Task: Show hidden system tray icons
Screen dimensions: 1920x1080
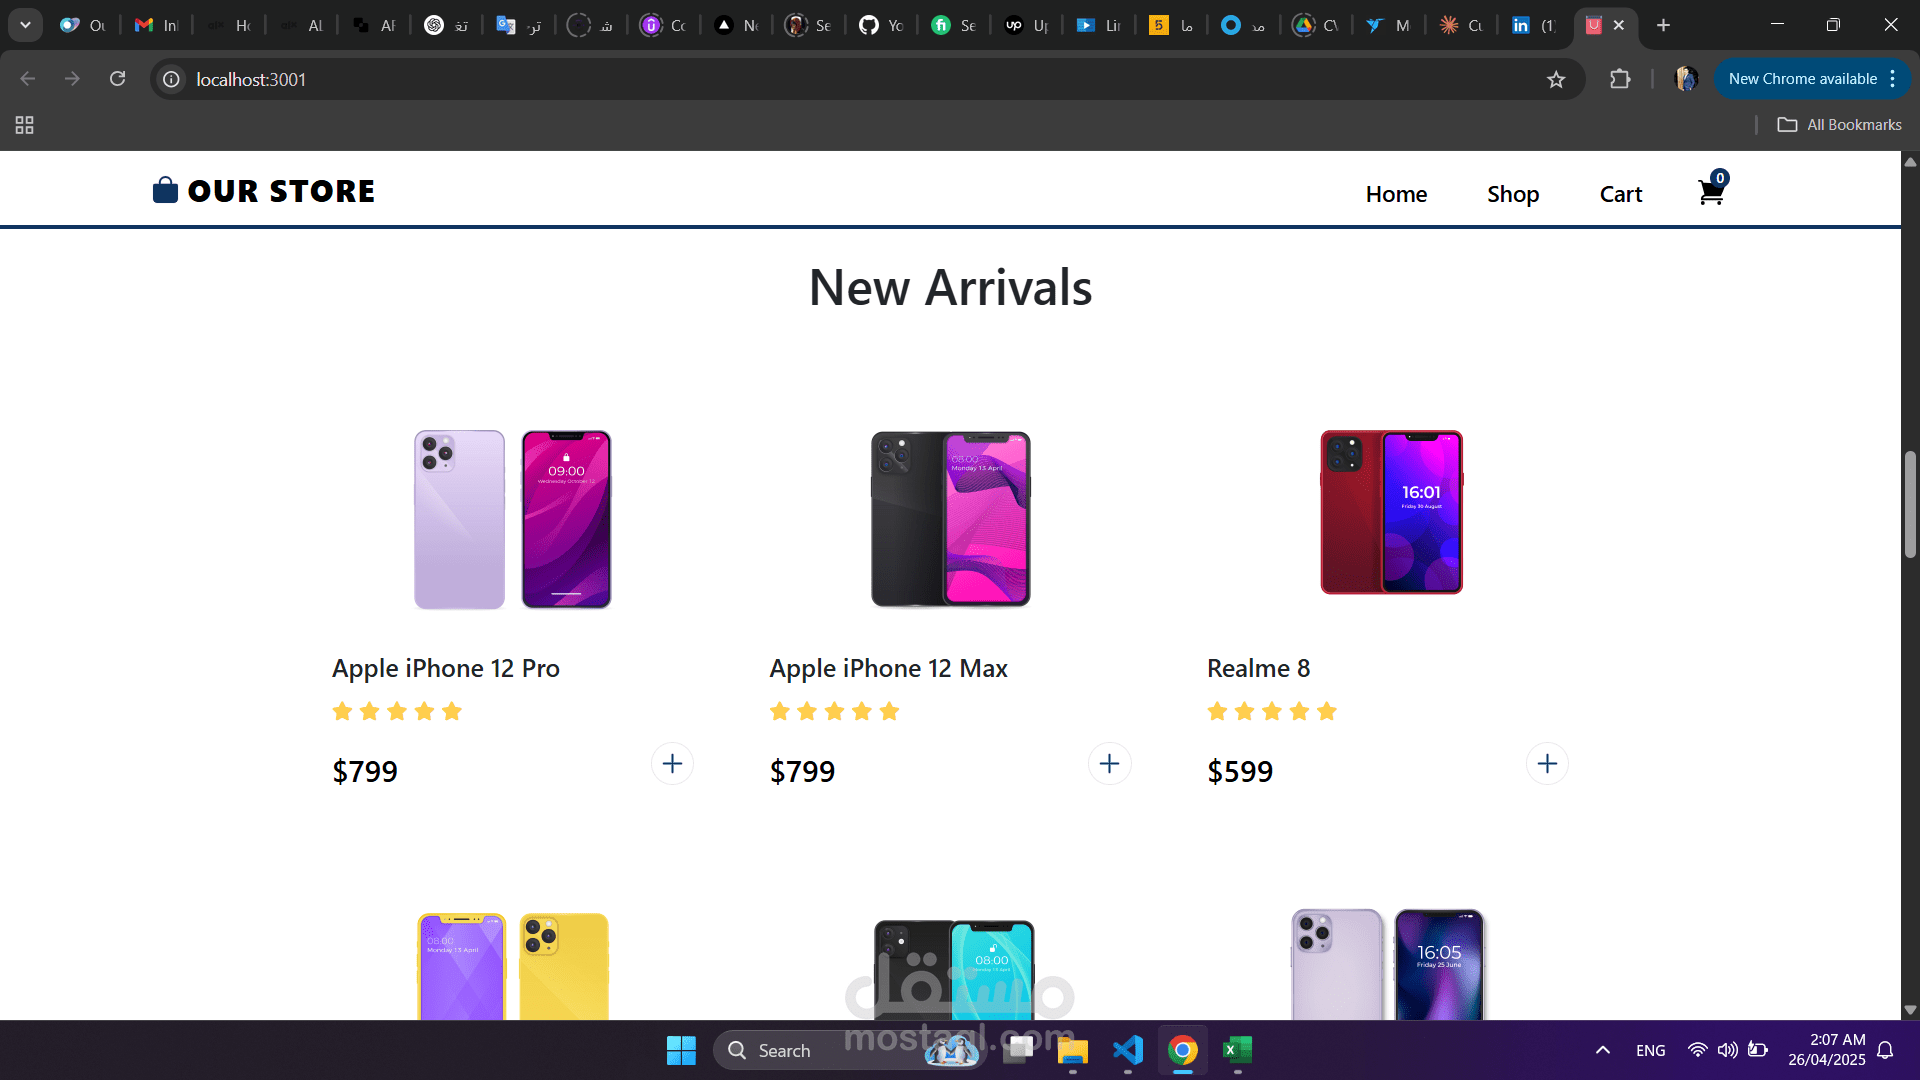Action: (1603, 1050)
